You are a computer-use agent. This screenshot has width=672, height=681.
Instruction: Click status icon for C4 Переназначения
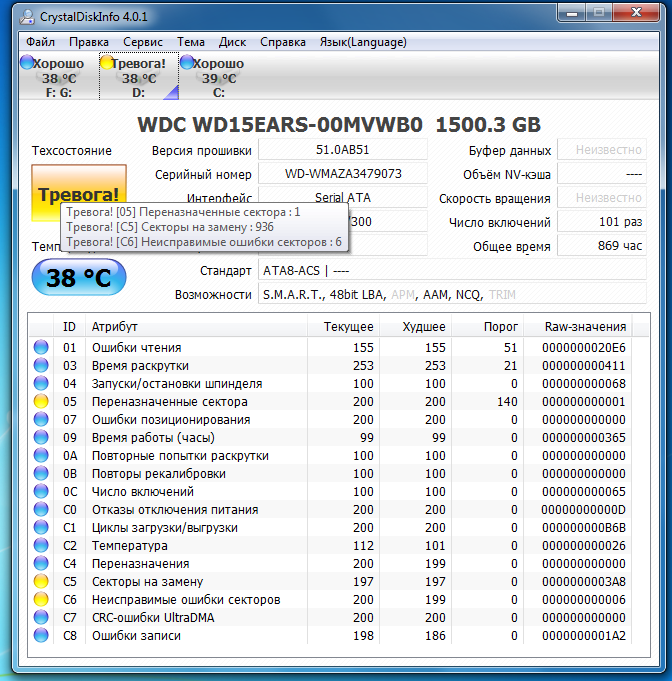point(41,563)
